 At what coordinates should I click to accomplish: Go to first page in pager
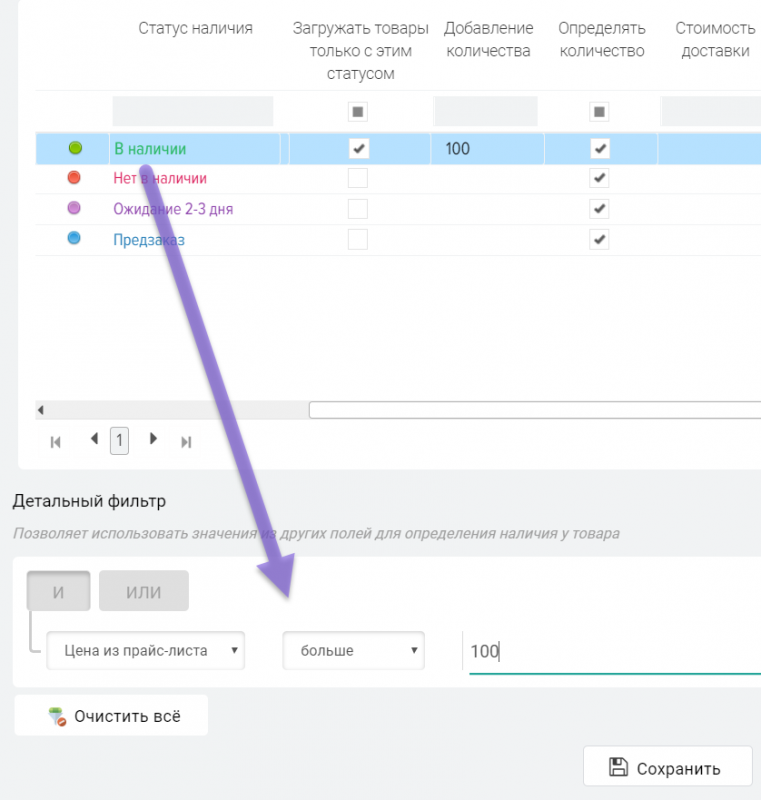[x=56, y=441]
